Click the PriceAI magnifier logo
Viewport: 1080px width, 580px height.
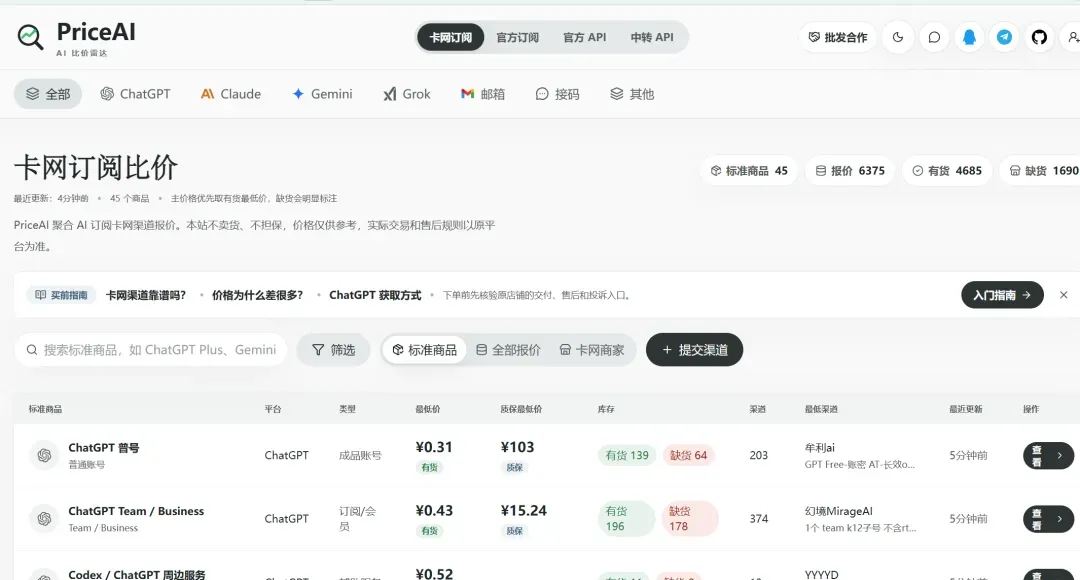tap(30, 37)
